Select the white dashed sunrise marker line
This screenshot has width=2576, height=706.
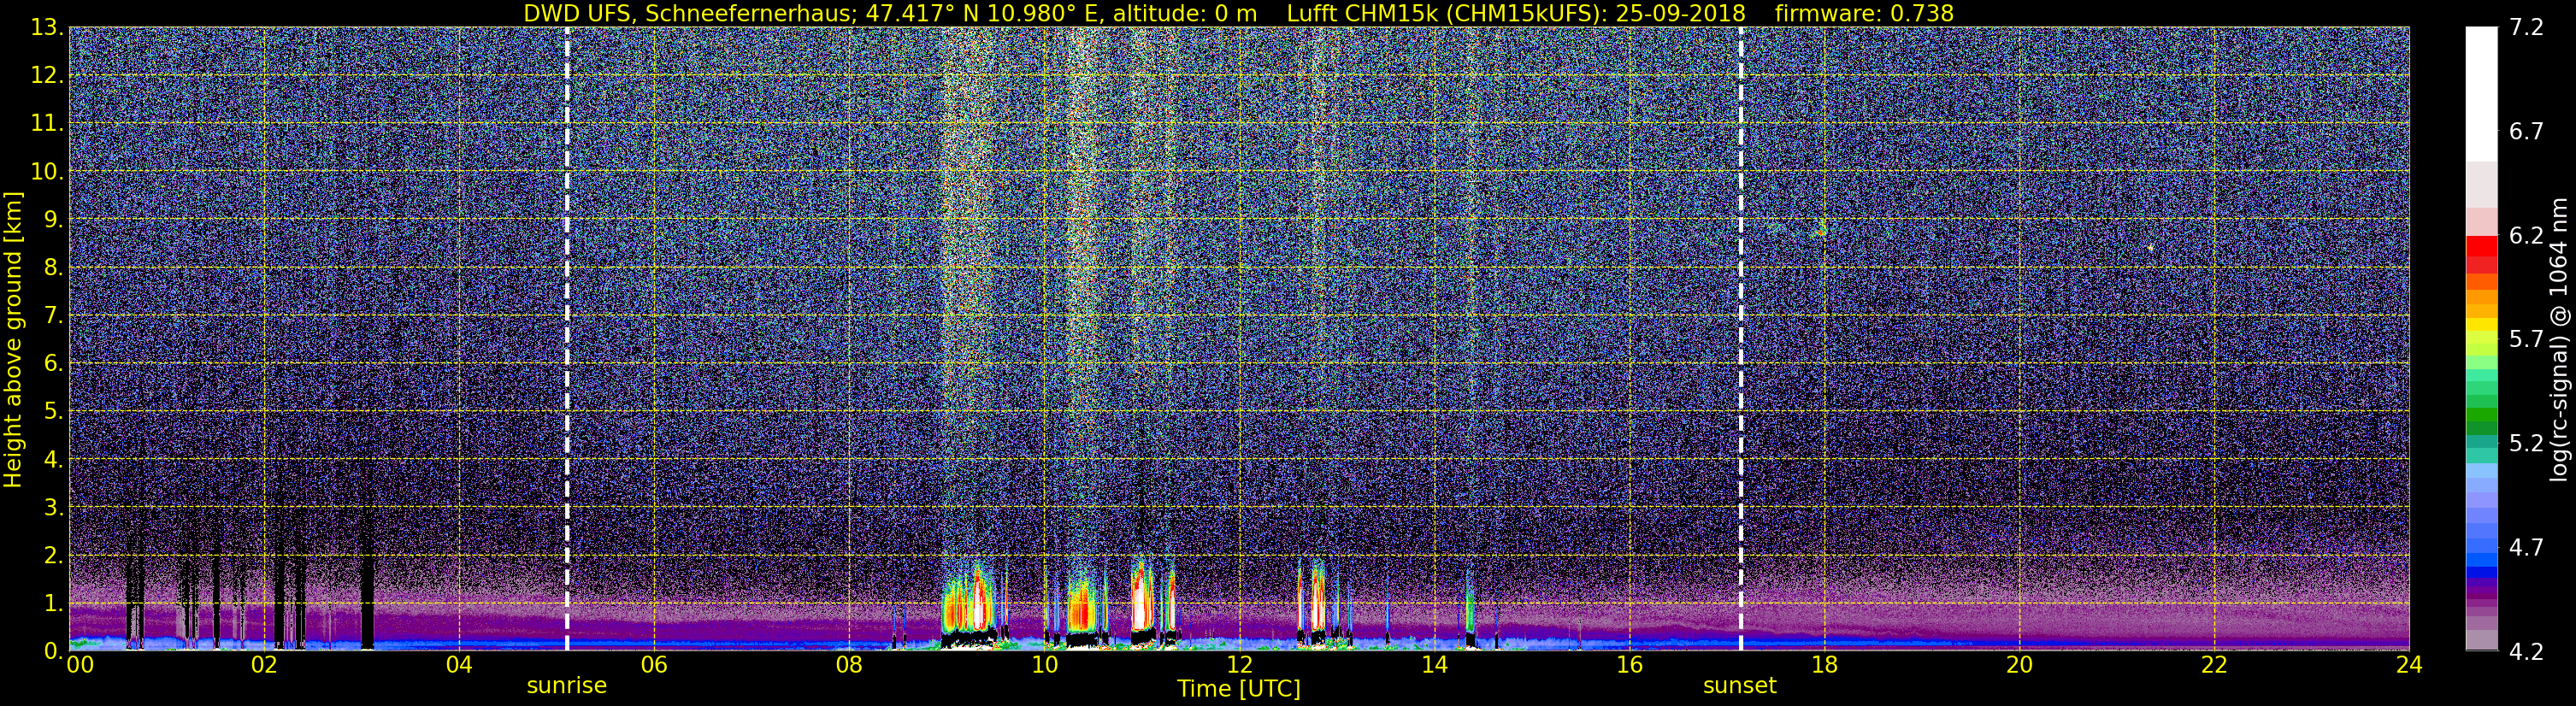(x=567, y=338)
